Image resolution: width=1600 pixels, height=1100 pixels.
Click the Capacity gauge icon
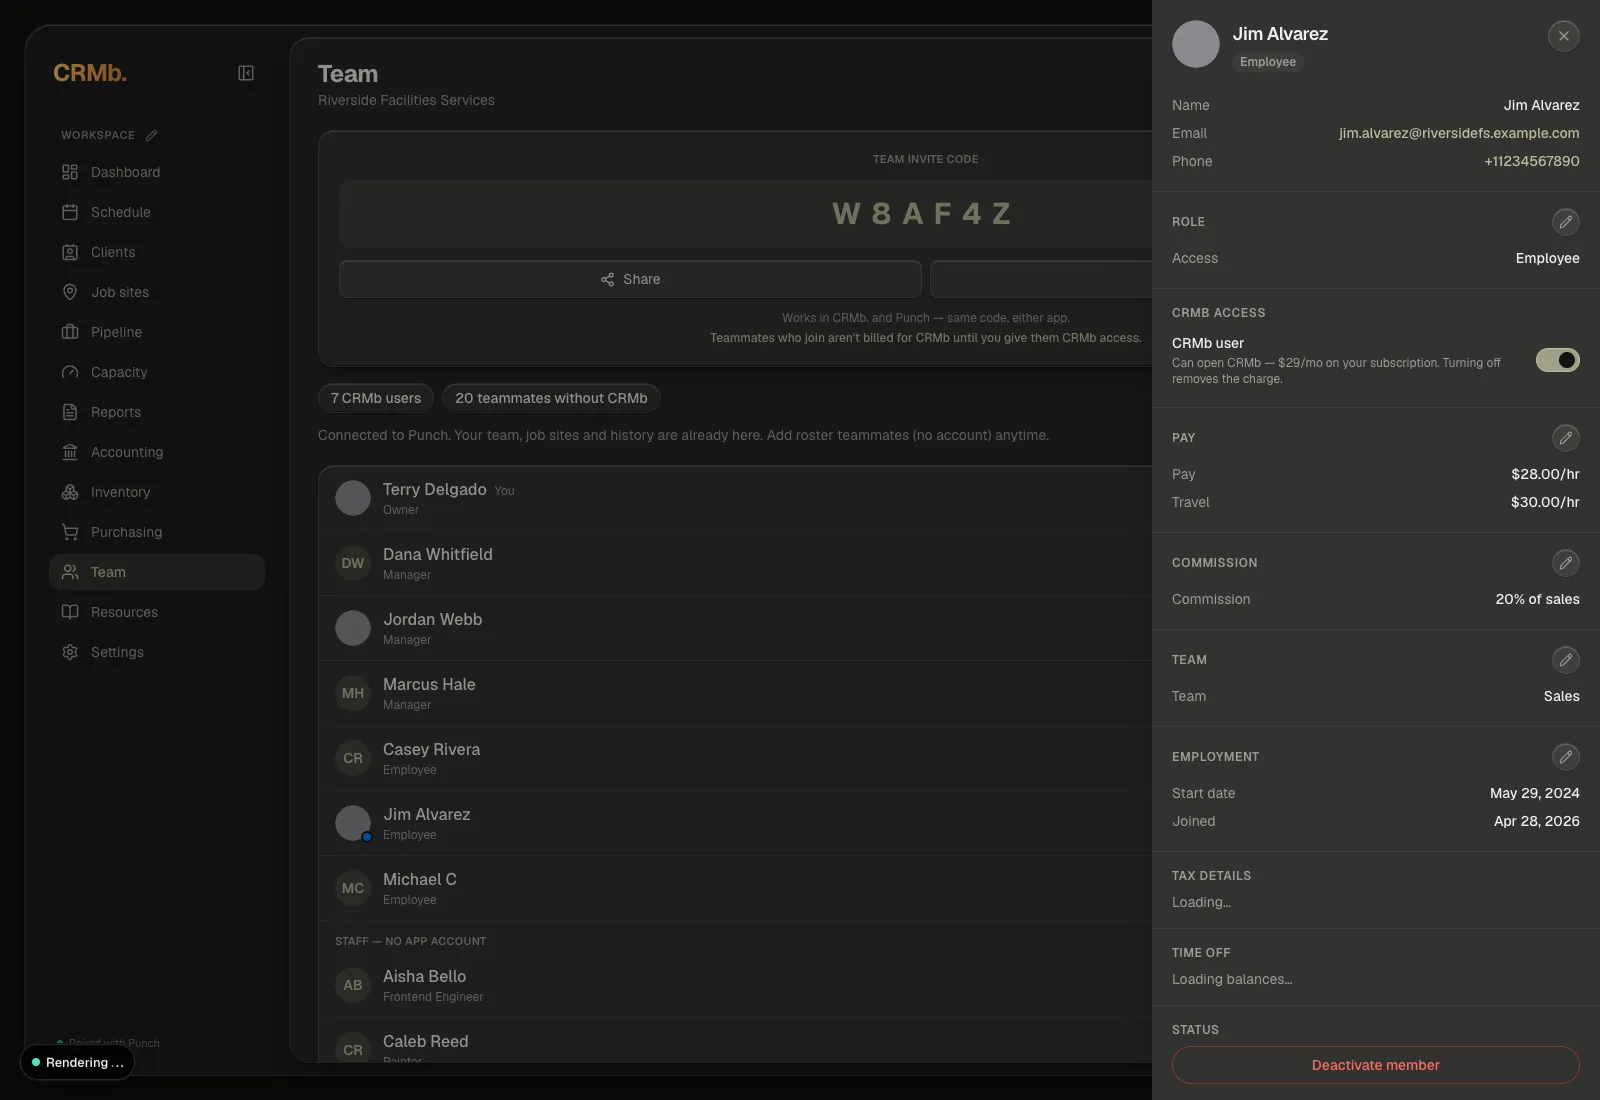point(70,372)
